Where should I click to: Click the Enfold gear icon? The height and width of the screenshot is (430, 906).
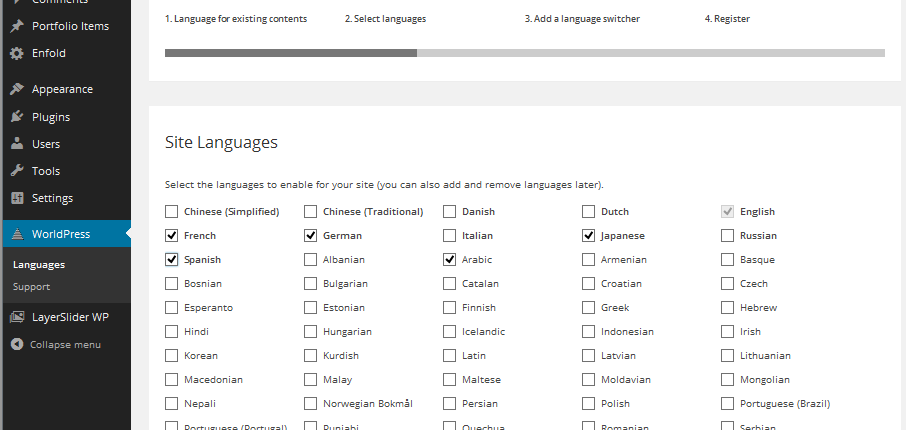(17, 53)
